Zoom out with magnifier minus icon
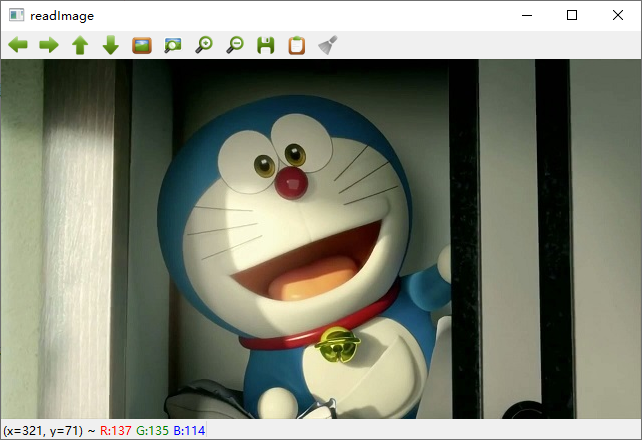The image size is (642, 440). pyautogui.click(x=235, y=45)
